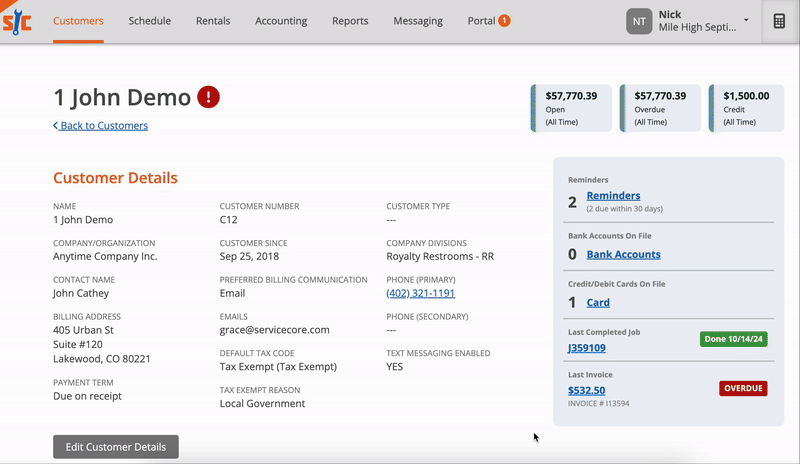Open the Reminders link
Screen dimensions: 800x464
click(x=613, y=196)
